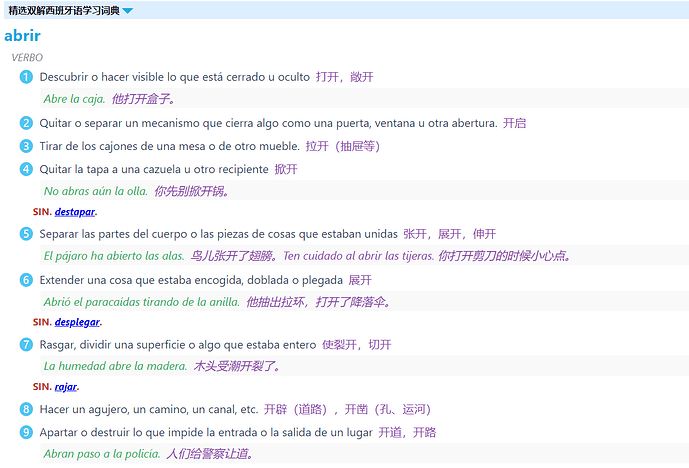Click the example sentence 'Abre la caja.'
Viewport: 689px width, 468px height.
tap(74, 99)
